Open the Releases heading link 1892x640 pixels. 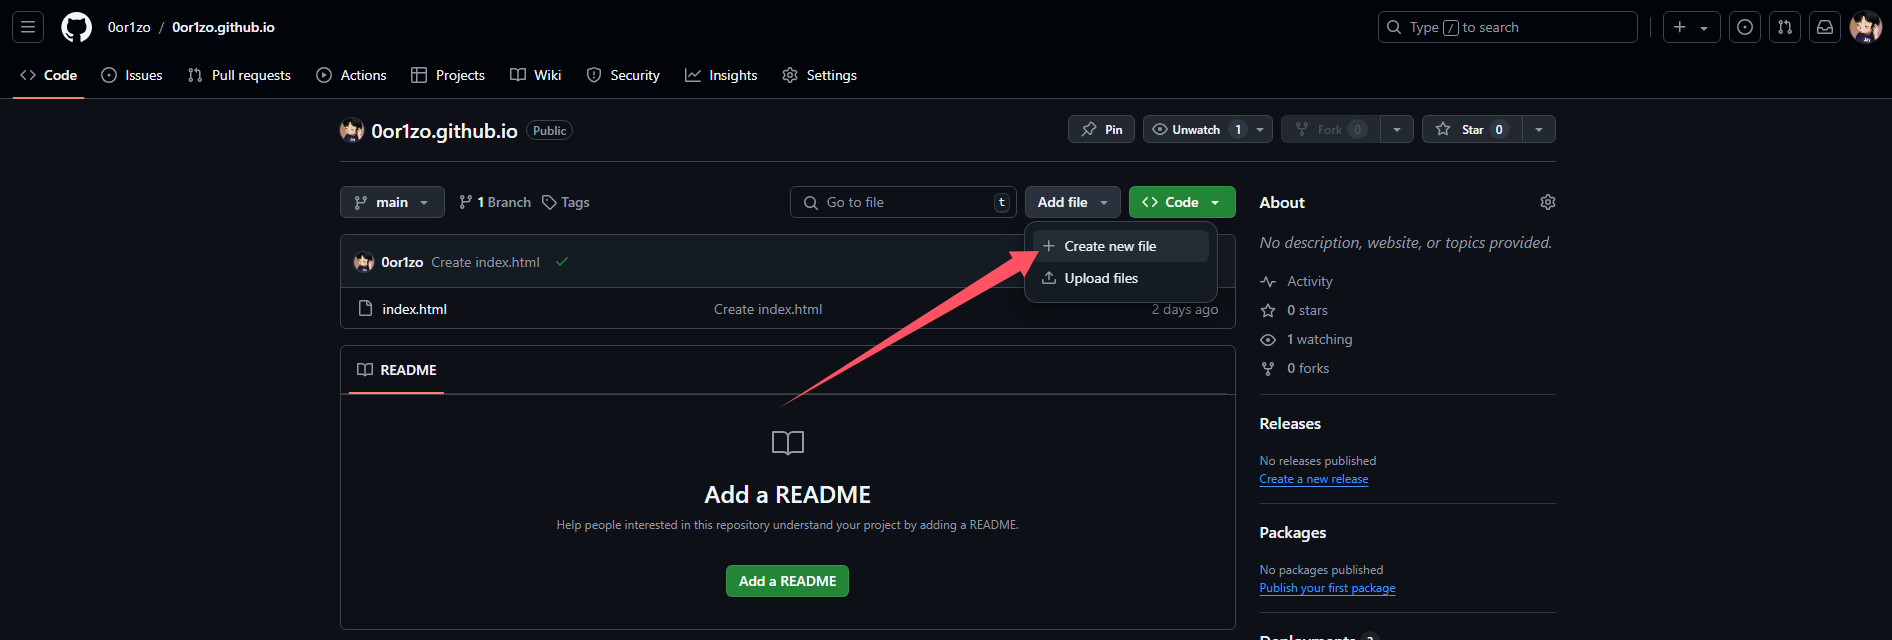pyautogui.click(x=1290, y=424)
